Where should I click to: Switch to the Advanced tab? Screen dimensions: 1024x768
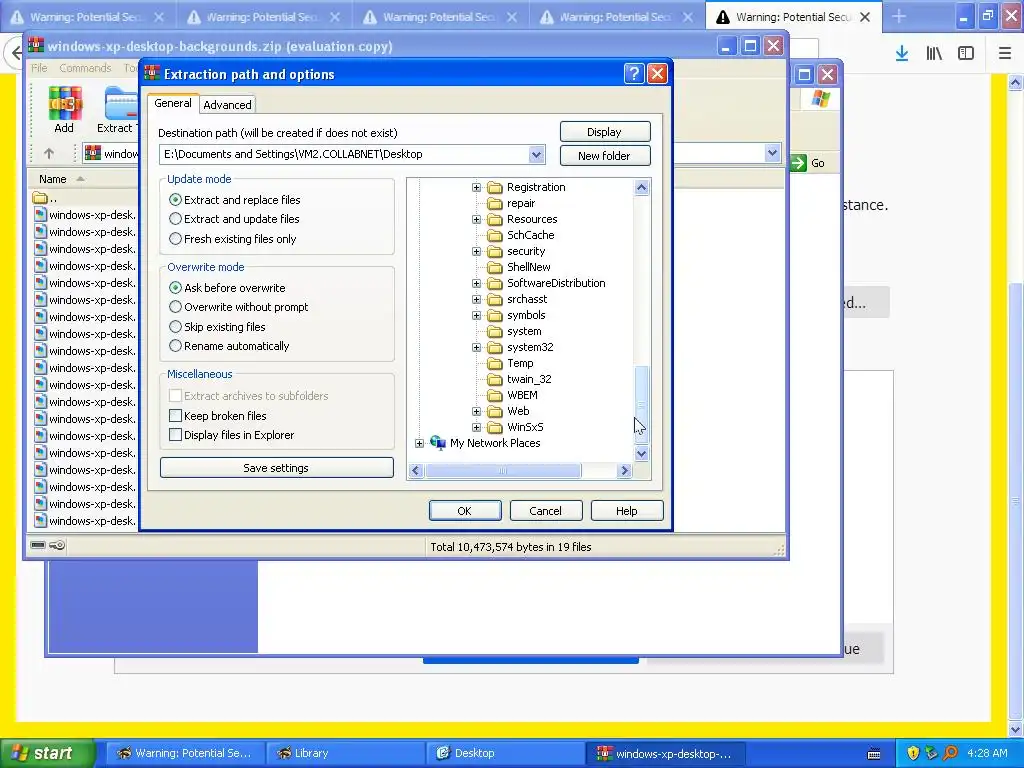(x=227, y=104)
